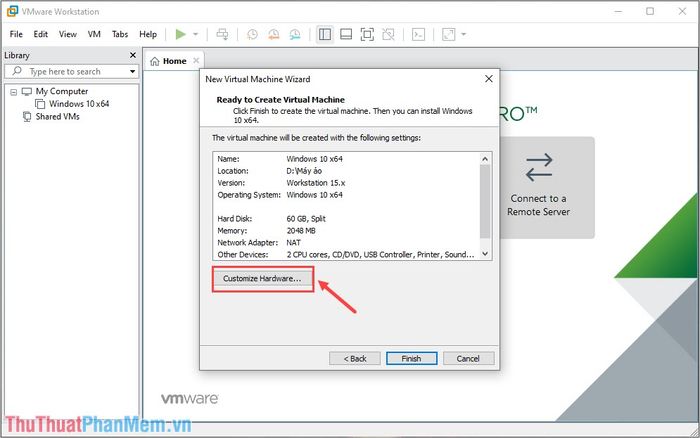Click the Name value Windows 10 x64
Screen dimensions: 700x438
pos(314,159)
